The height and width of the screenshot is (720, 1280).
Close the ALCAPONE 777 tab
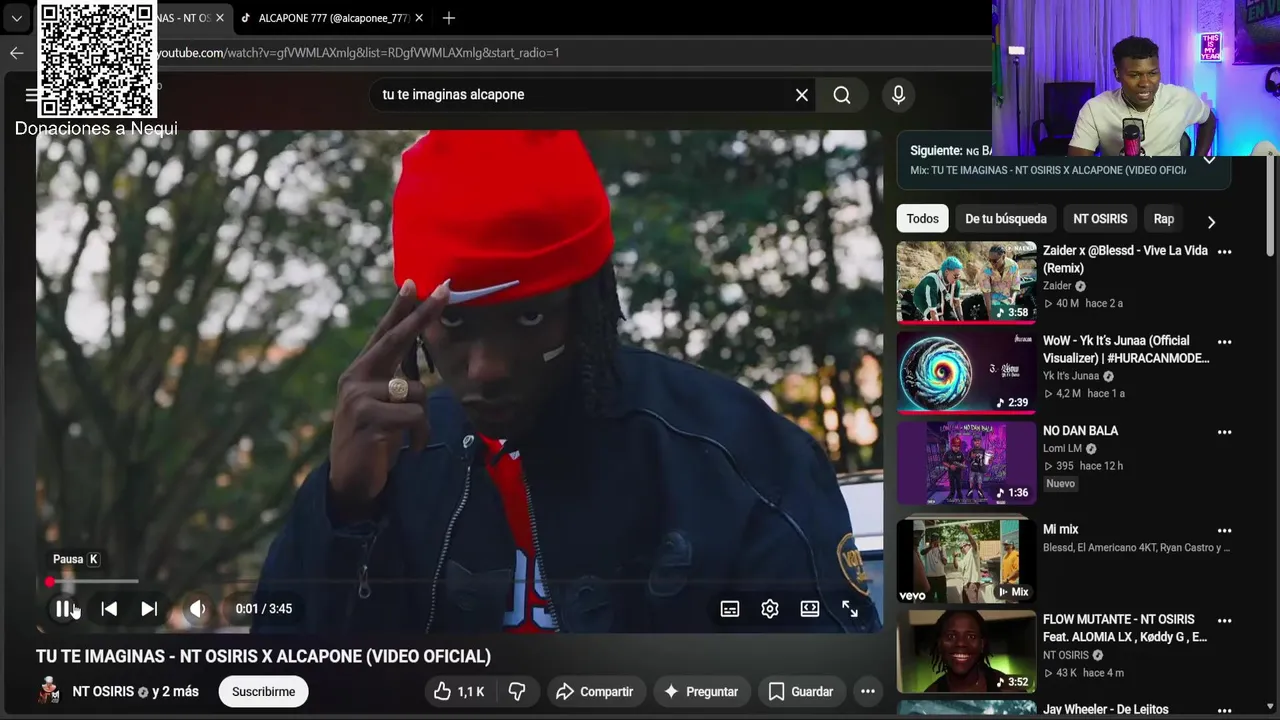pyautogui.click(x=419, y=18)
